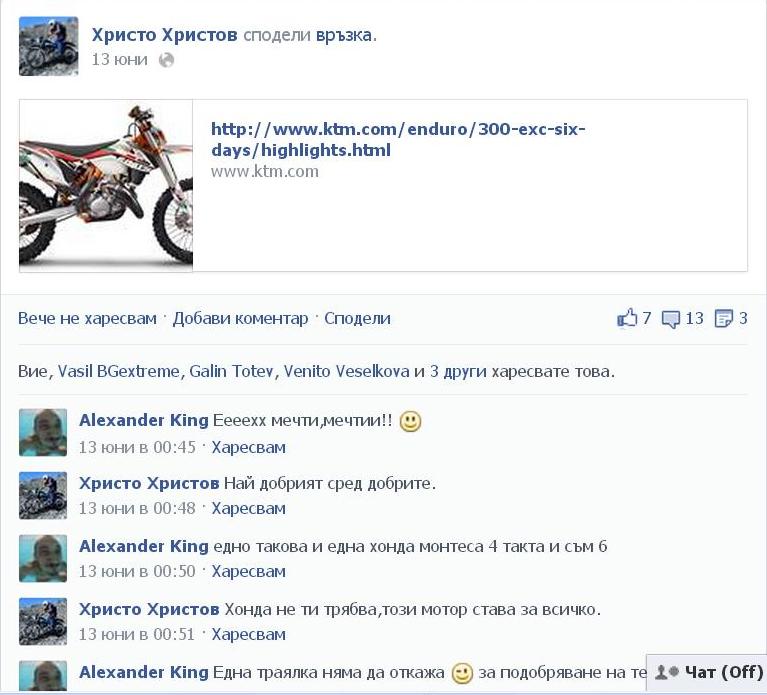This screenshot has width=767, height=695.
Task: Open Vasil BGextreme's profile link
Action: [119, 371]
